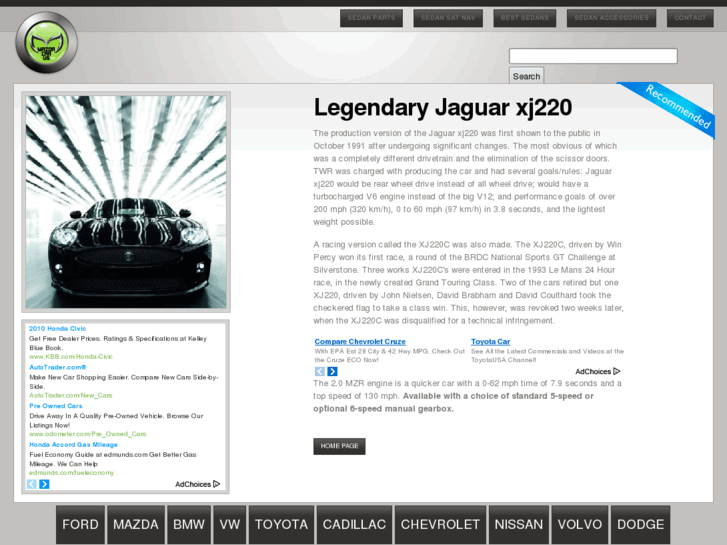The height and width of the screenshot is (545, 727).
Task: Open Honda Accord Gas Mileage ad link
Action: [x=73, y=444]
